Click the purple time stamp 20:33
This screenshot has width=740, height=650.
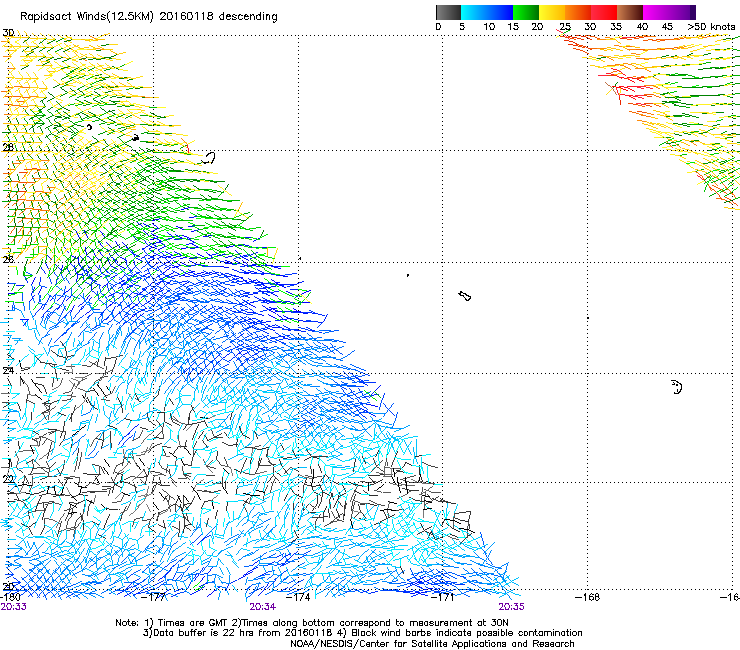pos(14,607)
